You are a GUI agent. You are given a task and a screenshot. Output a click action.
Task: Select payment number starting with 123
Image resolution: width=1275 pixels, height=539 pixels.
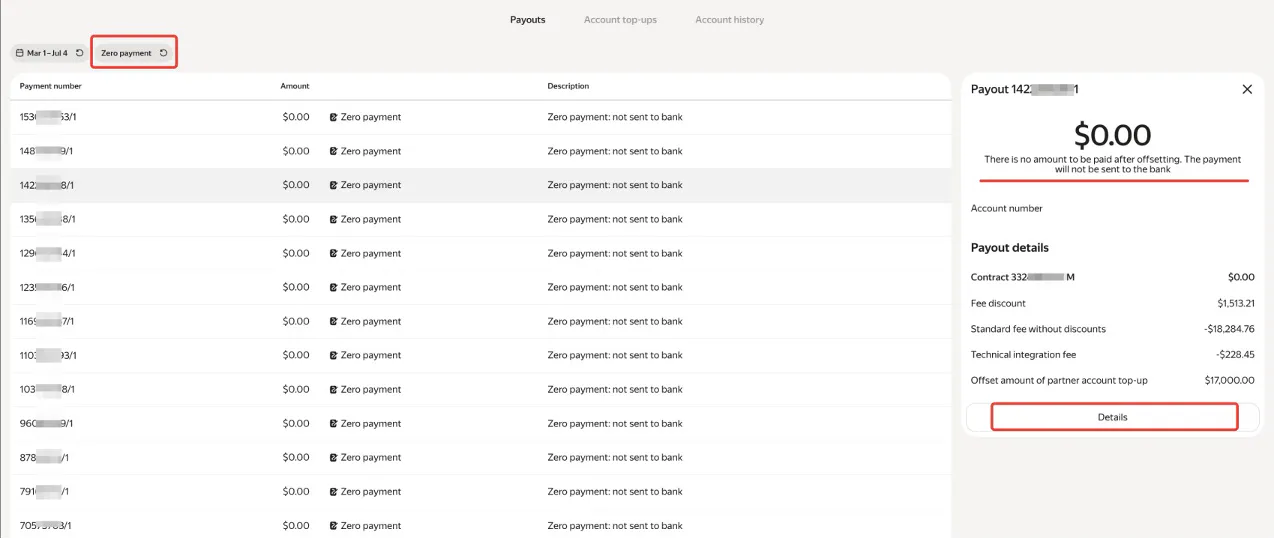pyautogui.click(x=47, y=287)
